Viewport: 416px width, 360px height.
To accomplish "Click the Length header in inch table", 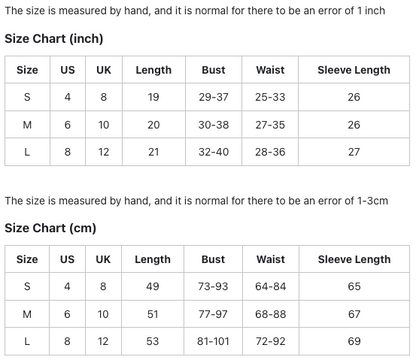I will pos(154,70).
